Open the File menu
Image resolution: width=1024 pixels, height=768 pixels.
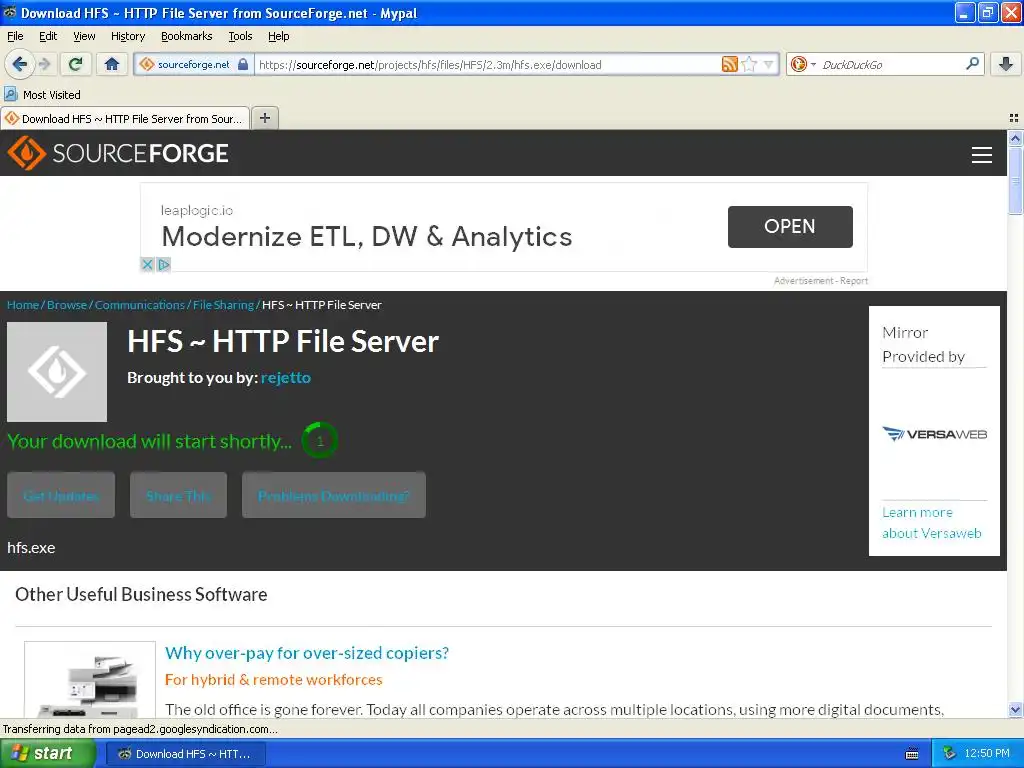click(15, 36)
